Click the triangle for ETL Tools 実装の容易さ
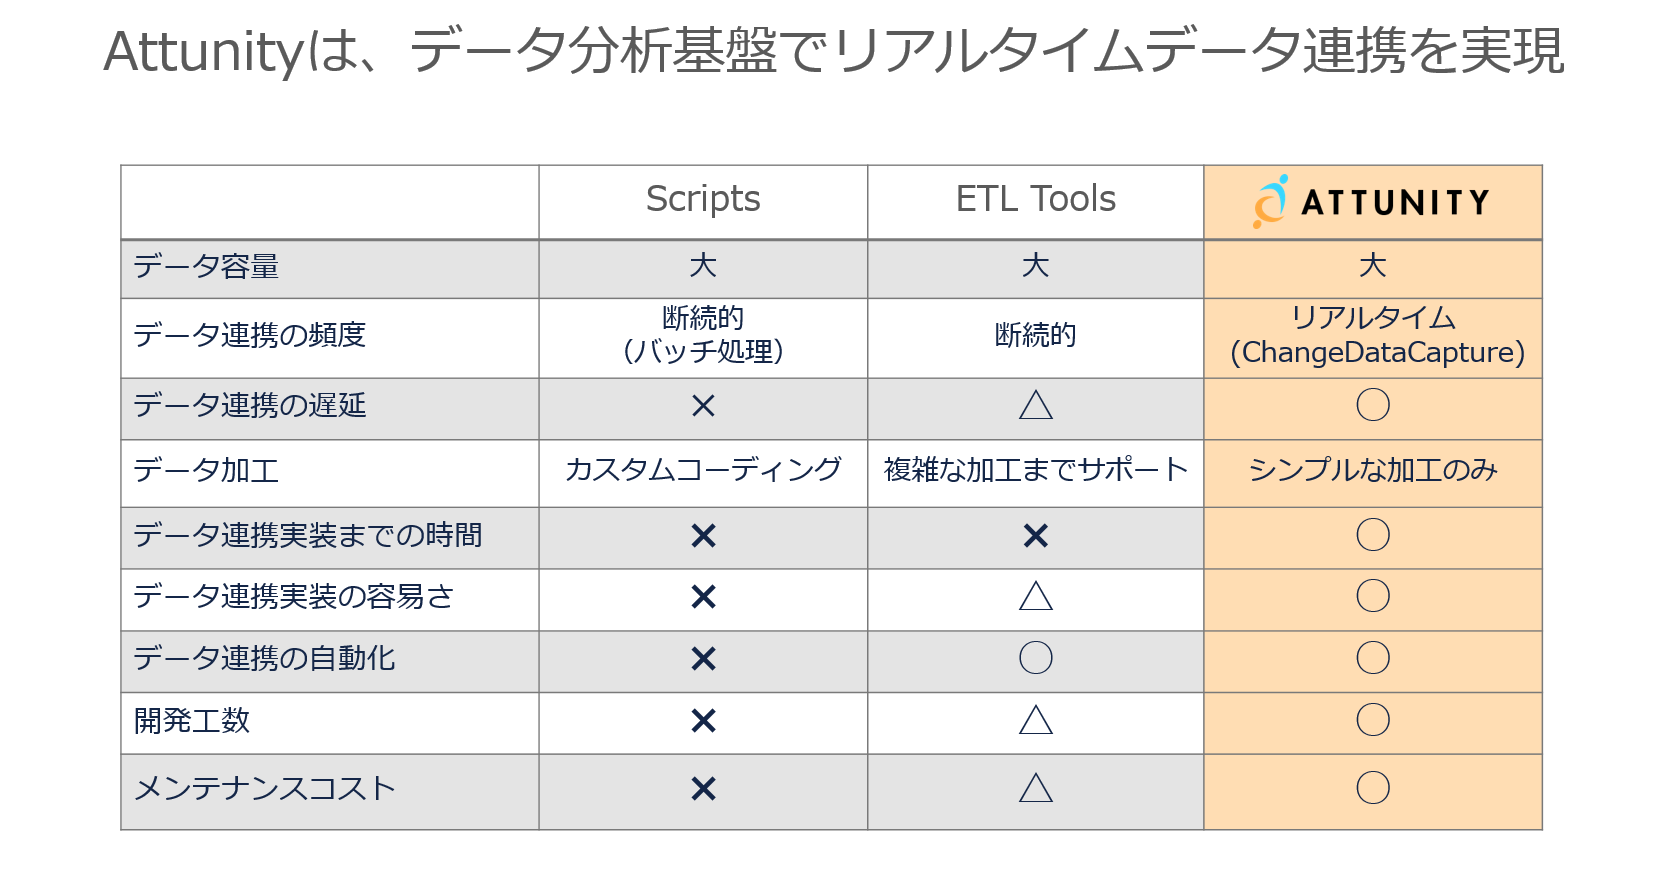Screen dimensions: 1671x889 point(1036,597)
